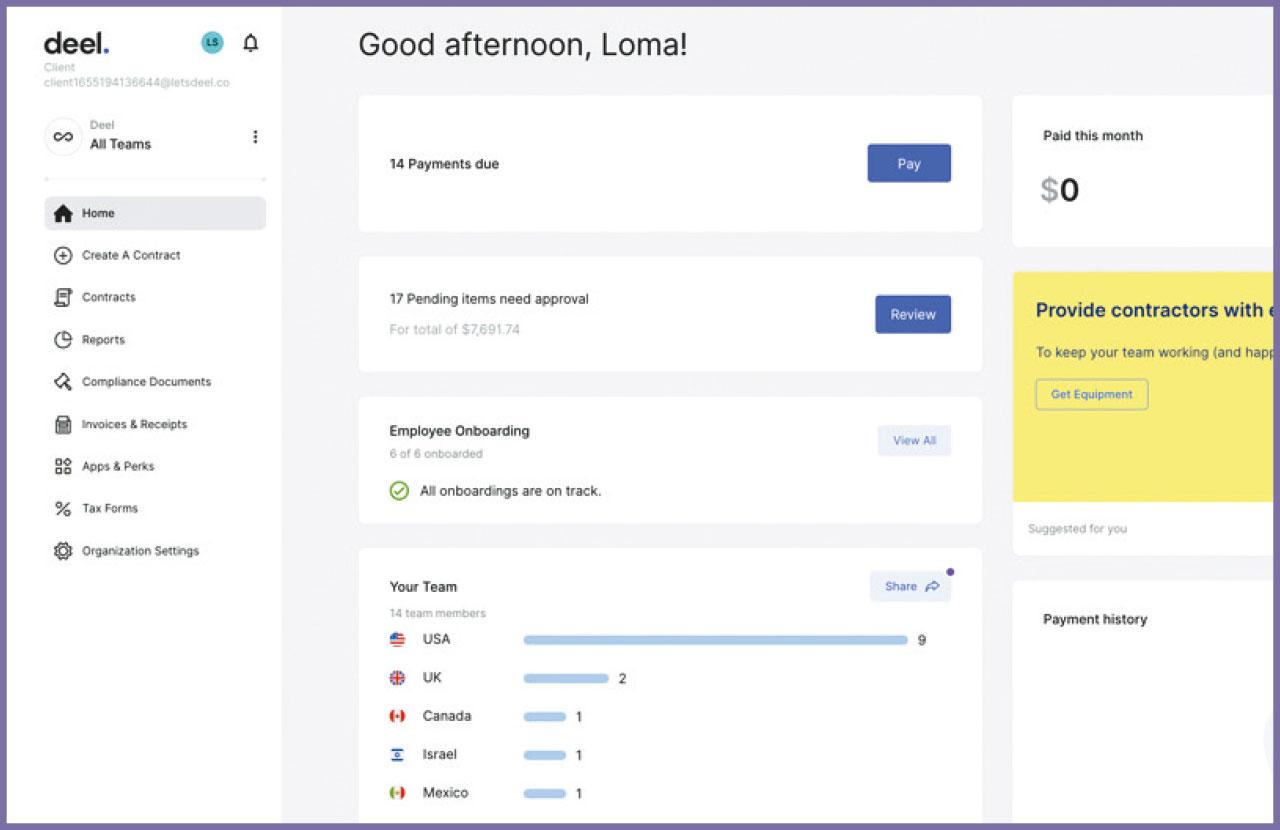
Task: Click the $0 paid amount
Action: [x=1060, y=190]
